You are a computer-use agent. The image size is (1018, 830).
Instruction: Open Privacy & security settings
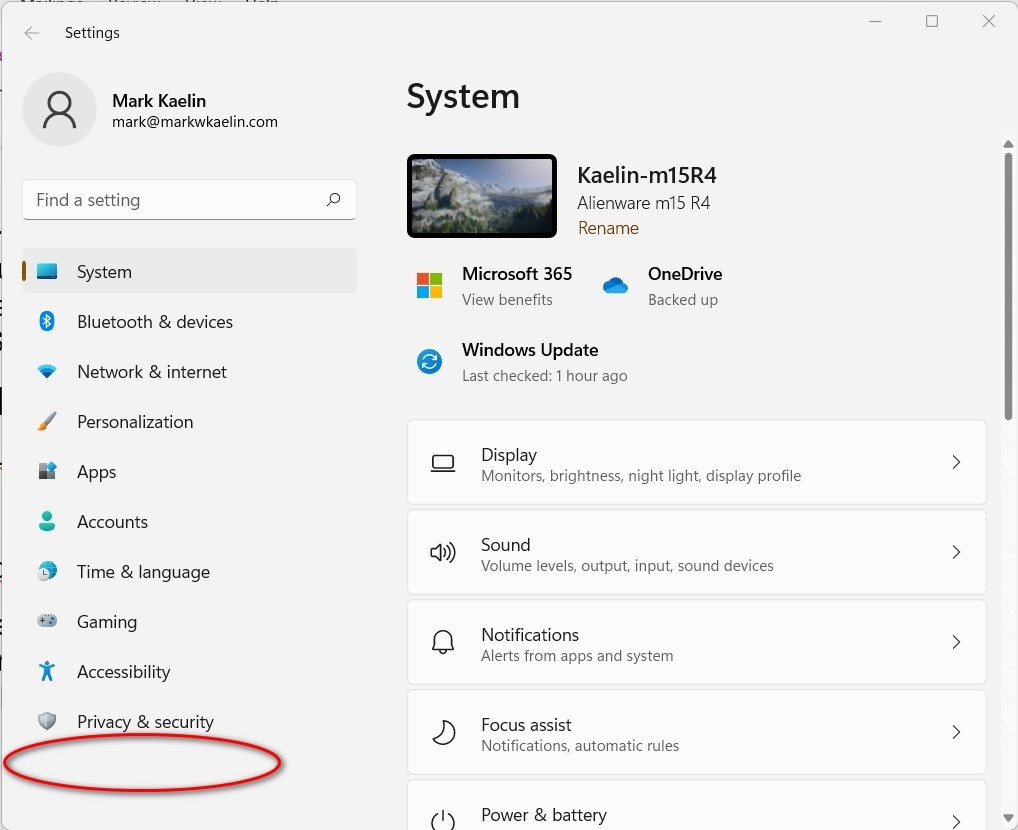(145, 721)
